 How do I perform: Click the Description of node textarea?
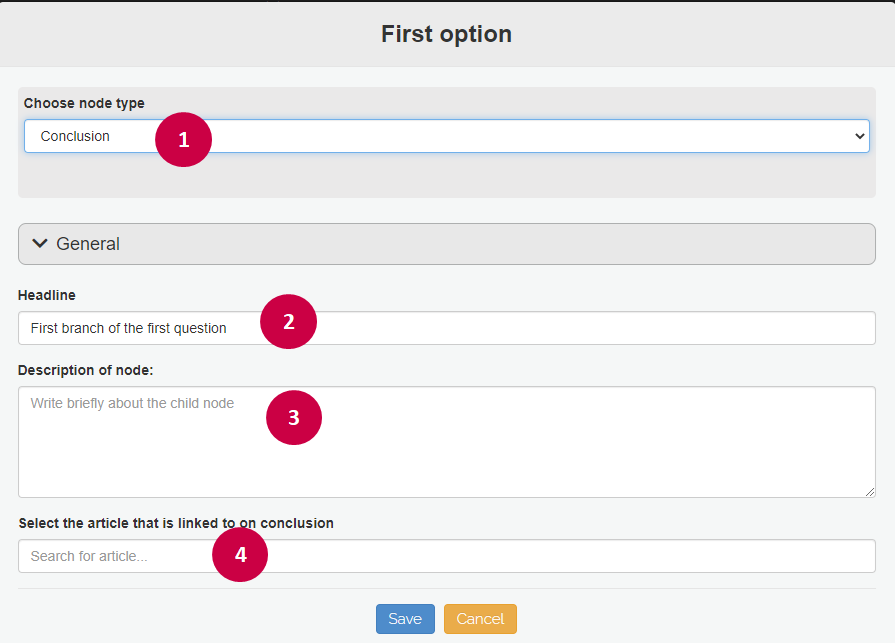[x=446, y=442]
